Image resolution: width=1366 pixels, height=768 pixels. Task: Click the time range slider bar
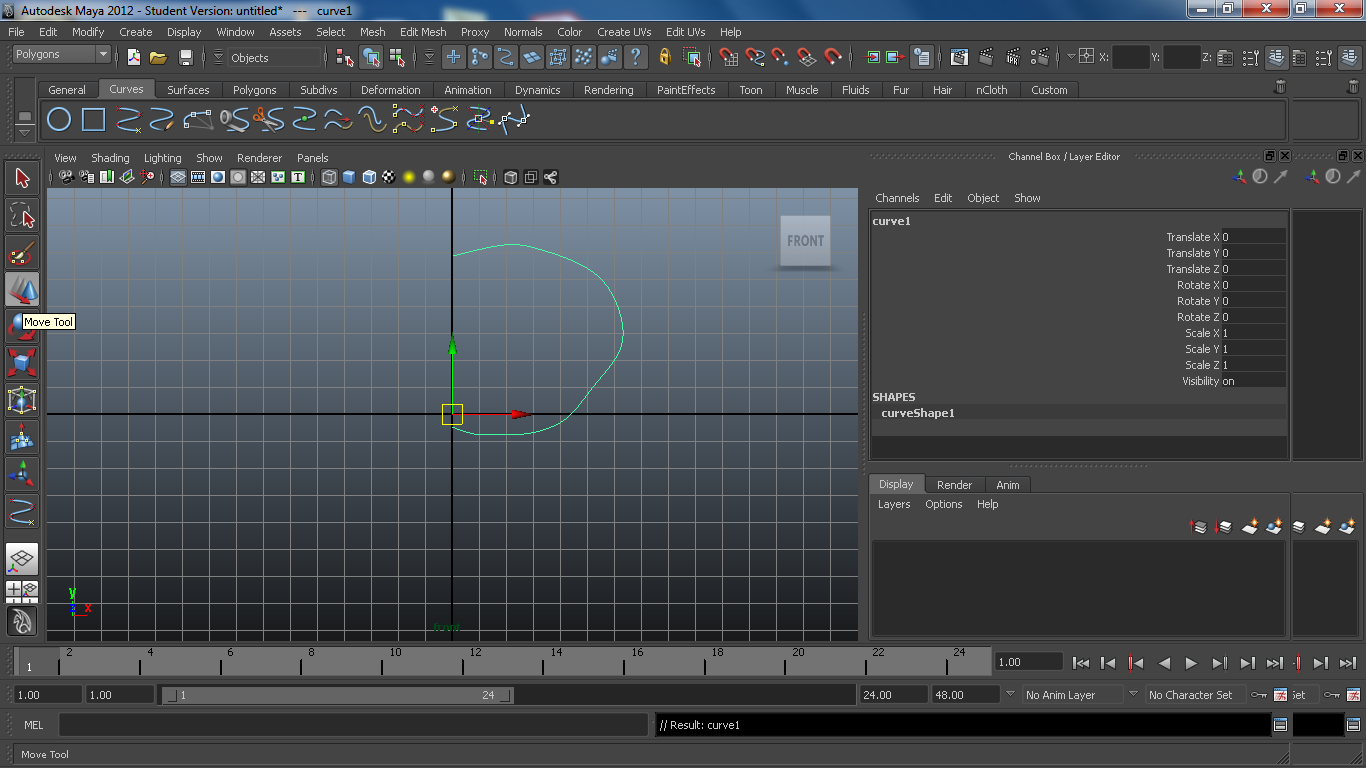338,695
